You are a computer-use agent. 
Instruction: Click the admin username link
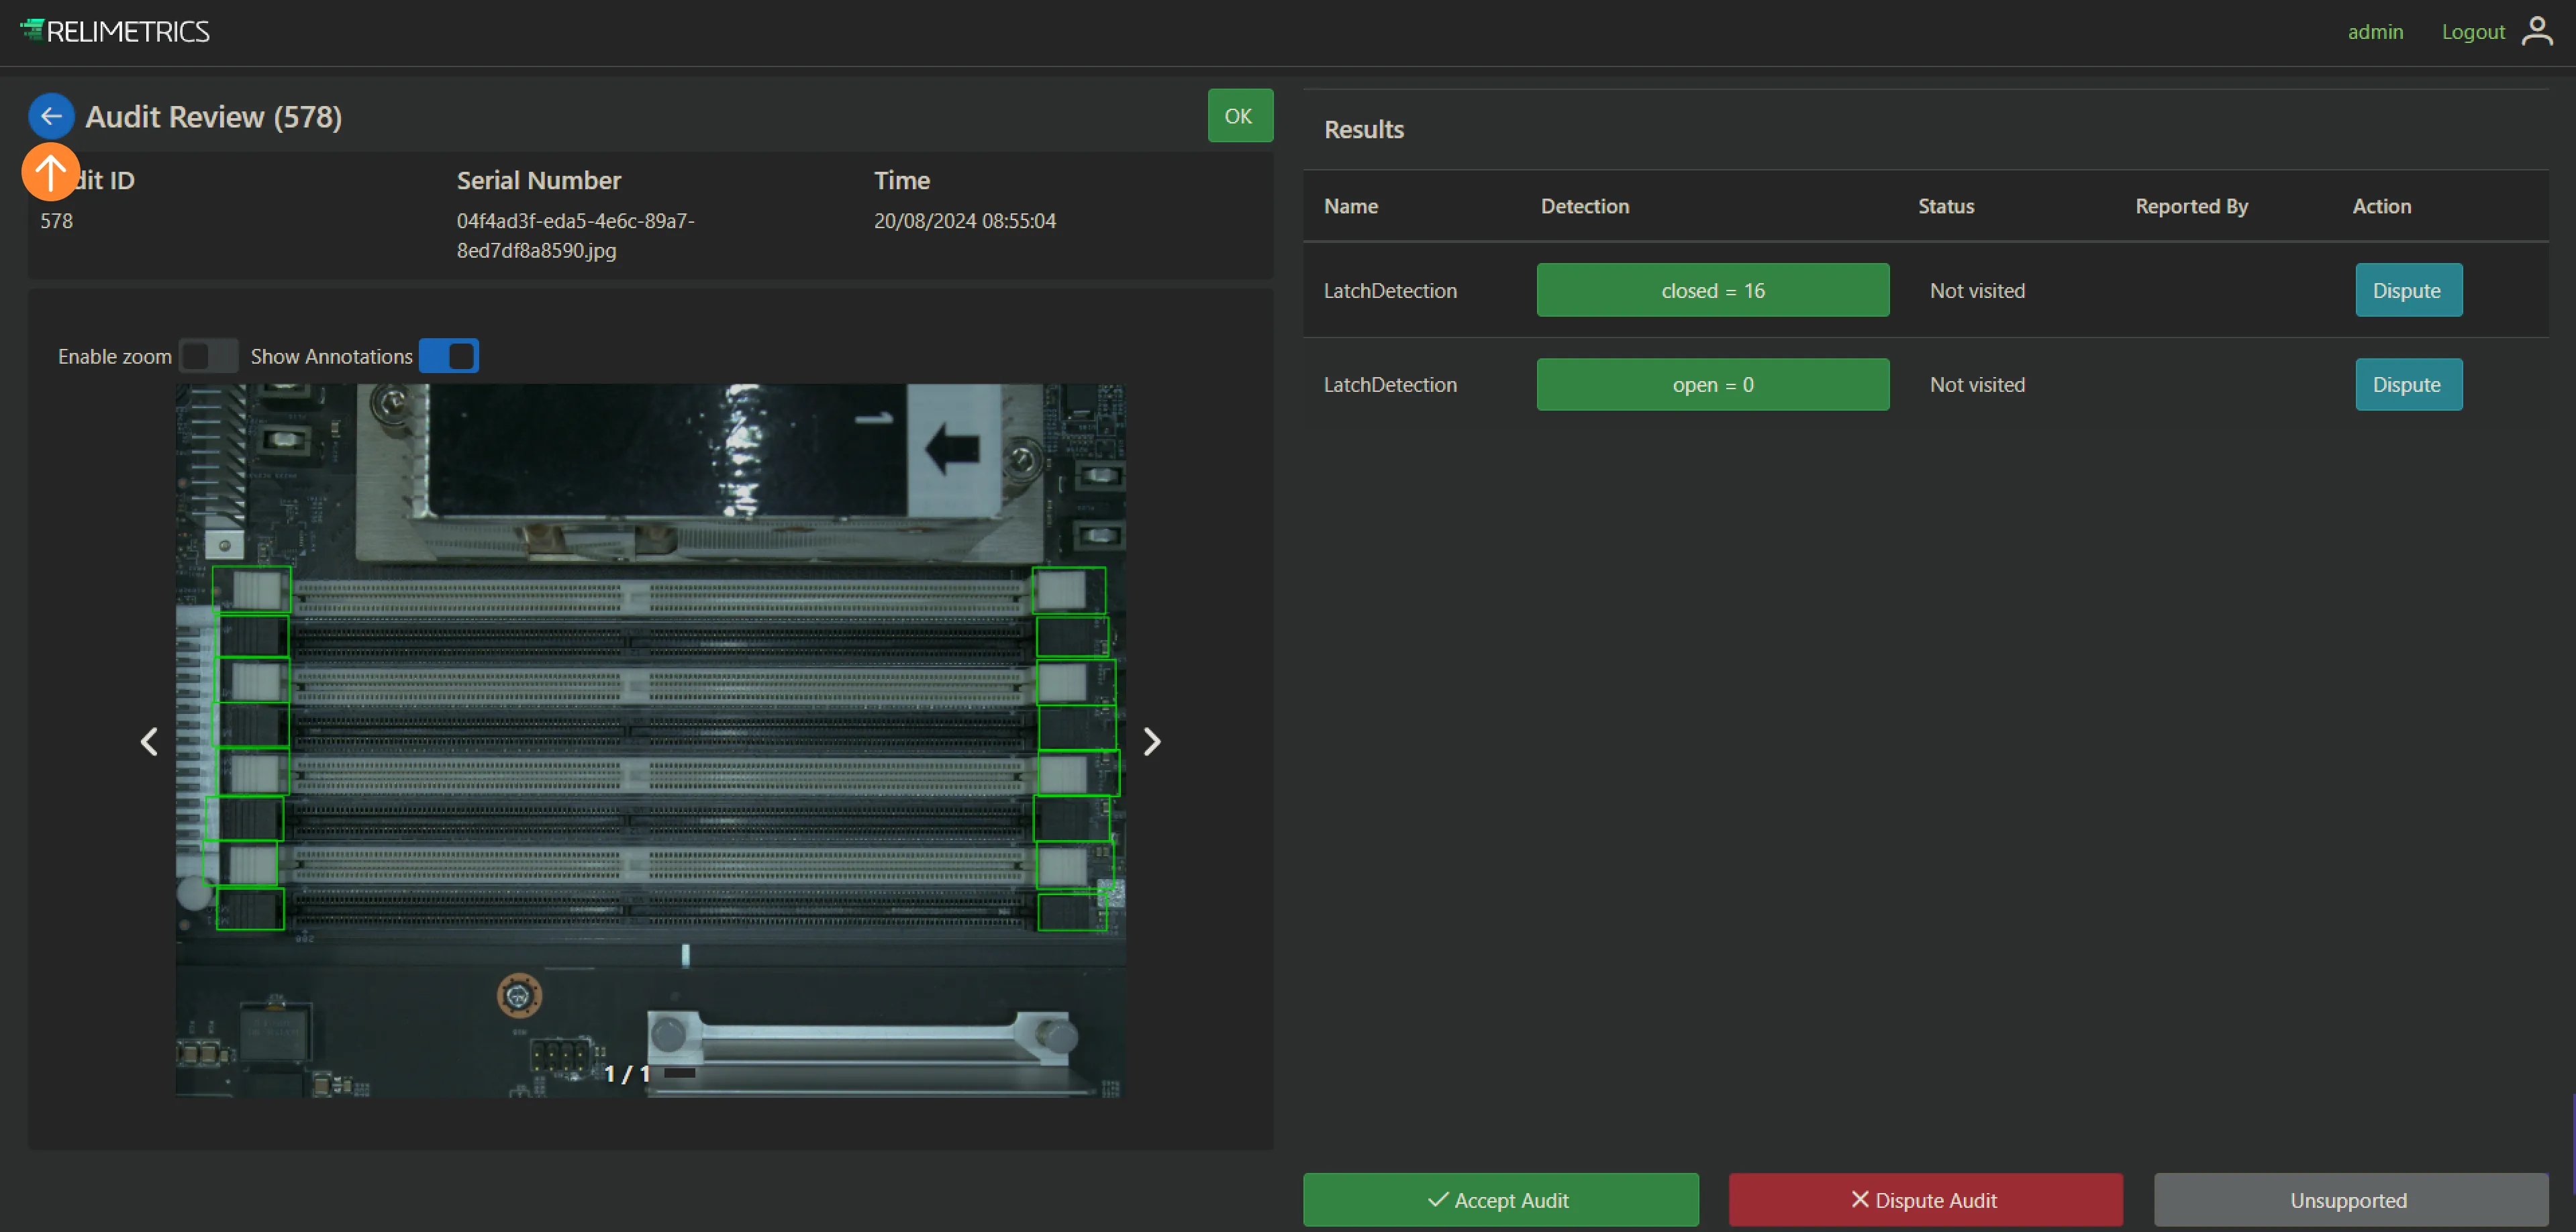[x=2375, y=32]
